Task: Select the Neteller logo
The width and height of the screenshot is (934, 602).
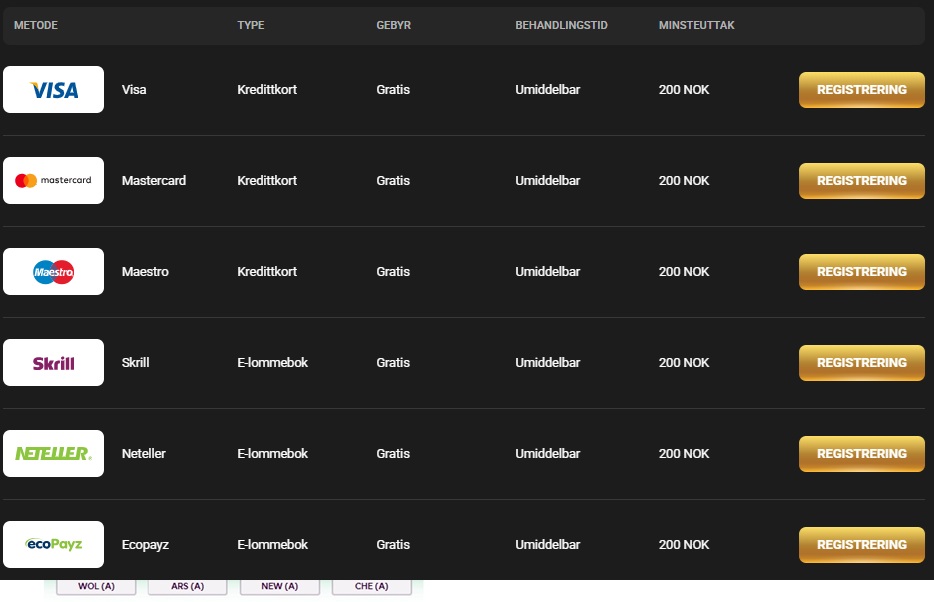Action: [54, 454]
